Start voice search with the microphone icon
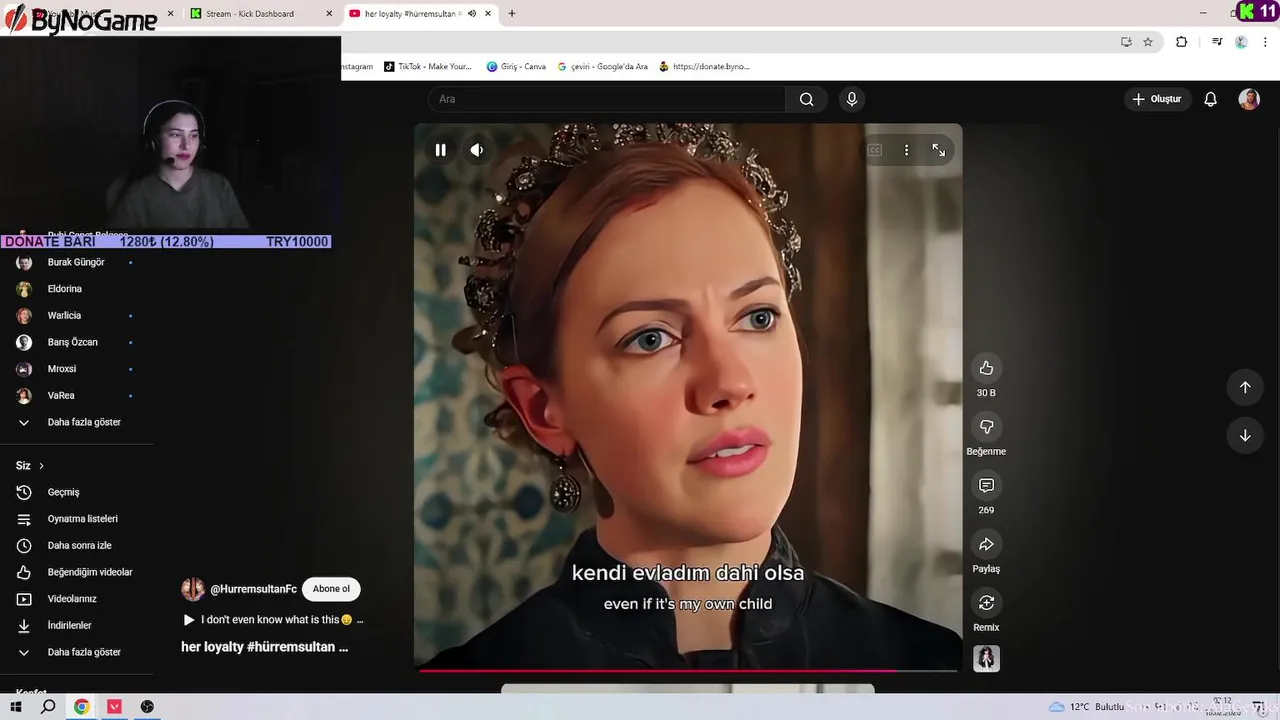1280x720 pixels. (852, 99)
